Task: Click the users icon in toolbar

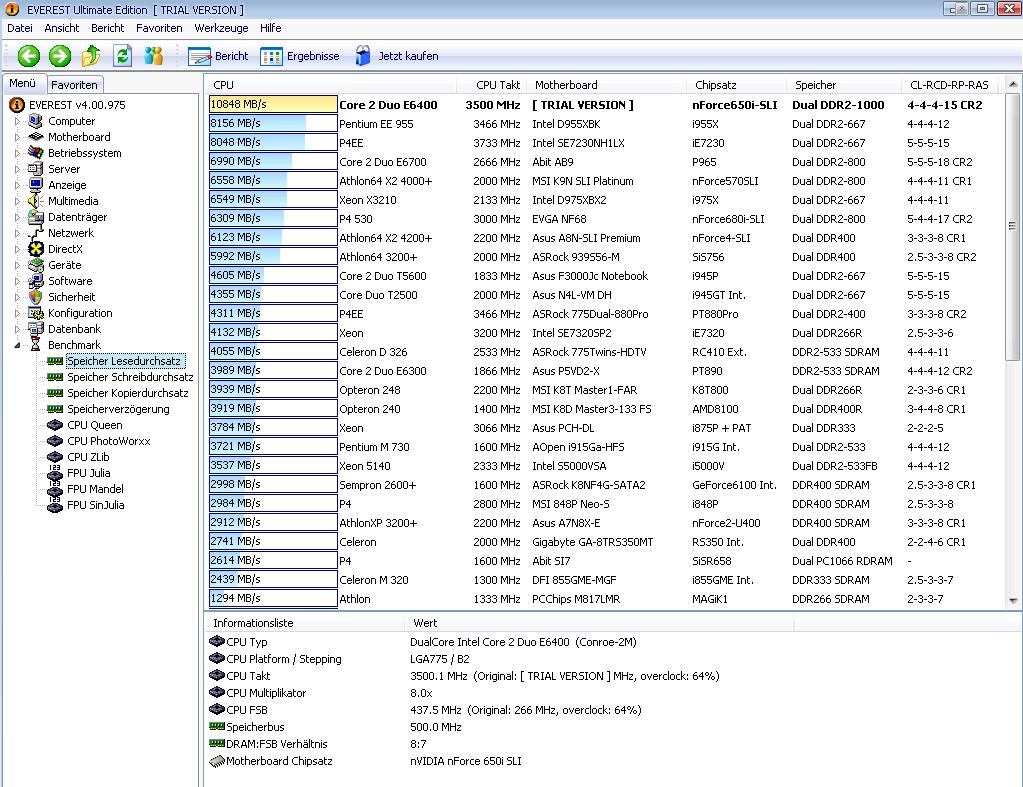Action: (153, 56)
